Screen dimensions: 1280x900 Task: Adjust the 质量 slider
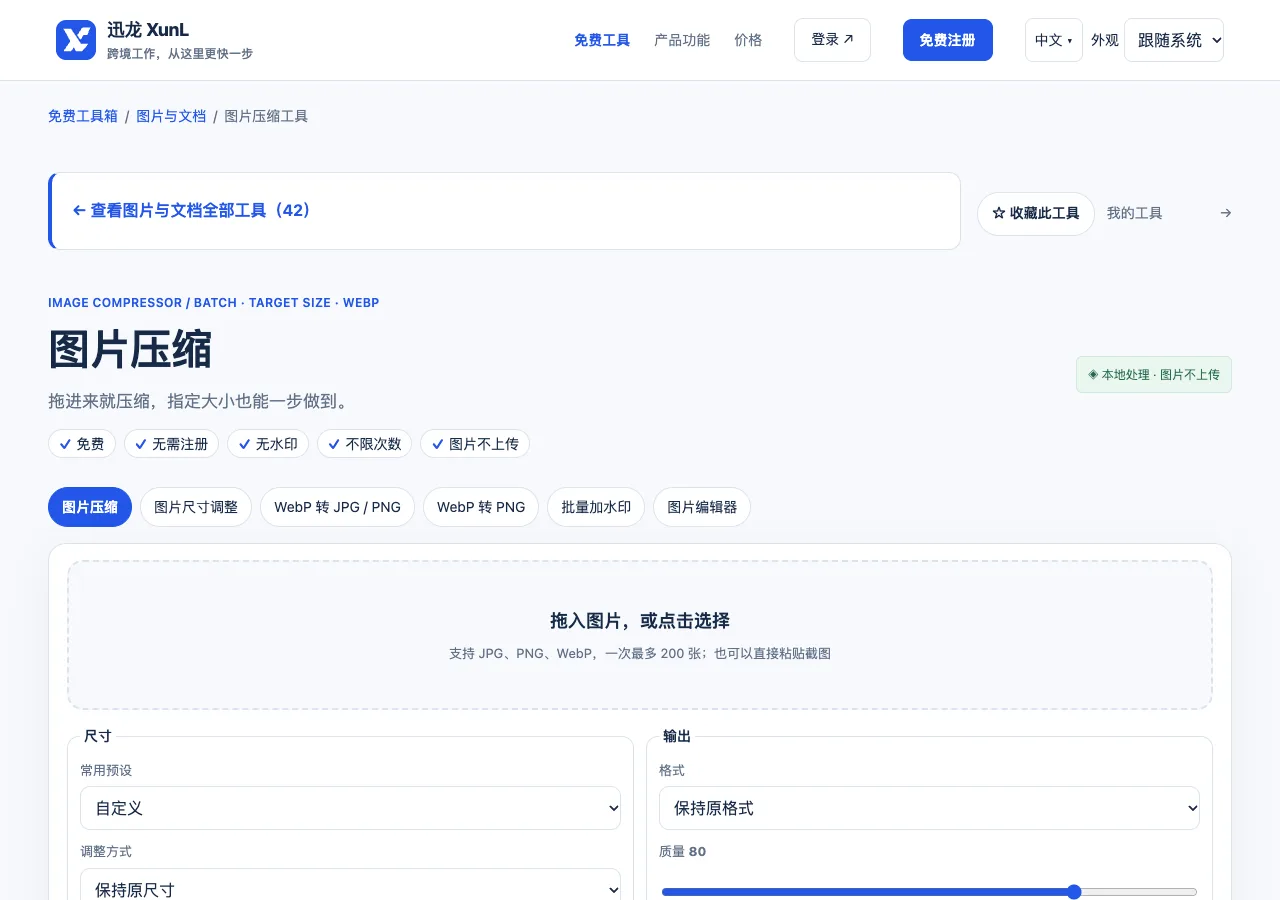(929, 892)
